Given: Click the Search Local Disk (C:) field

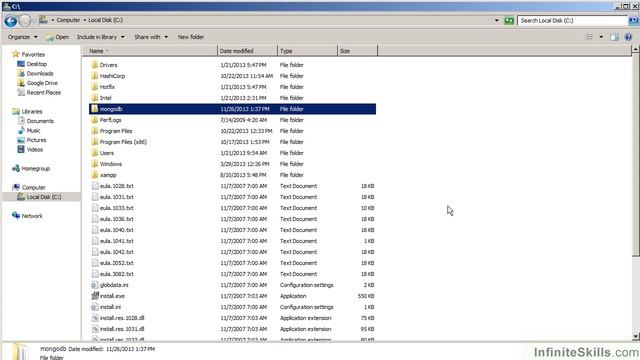Looking at the screenshot, I should click(573, 20).
